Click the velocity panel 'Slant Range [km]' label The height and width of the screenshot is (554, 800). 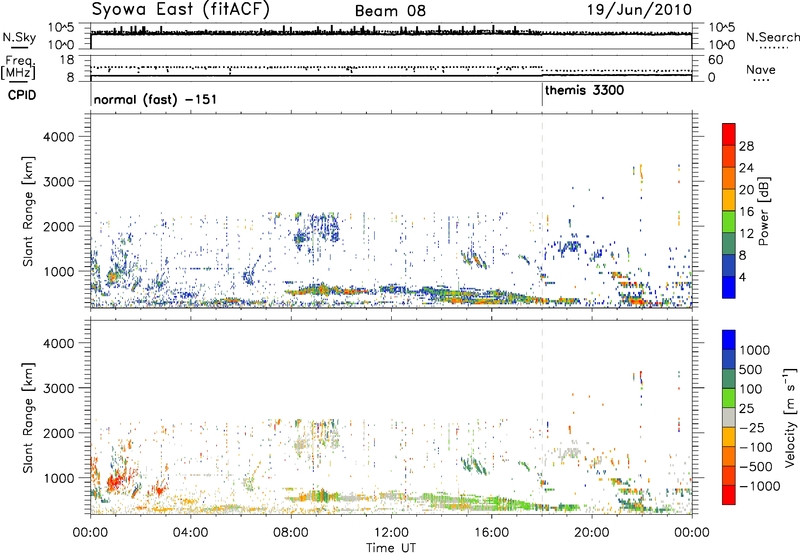(x=28, y=417)
